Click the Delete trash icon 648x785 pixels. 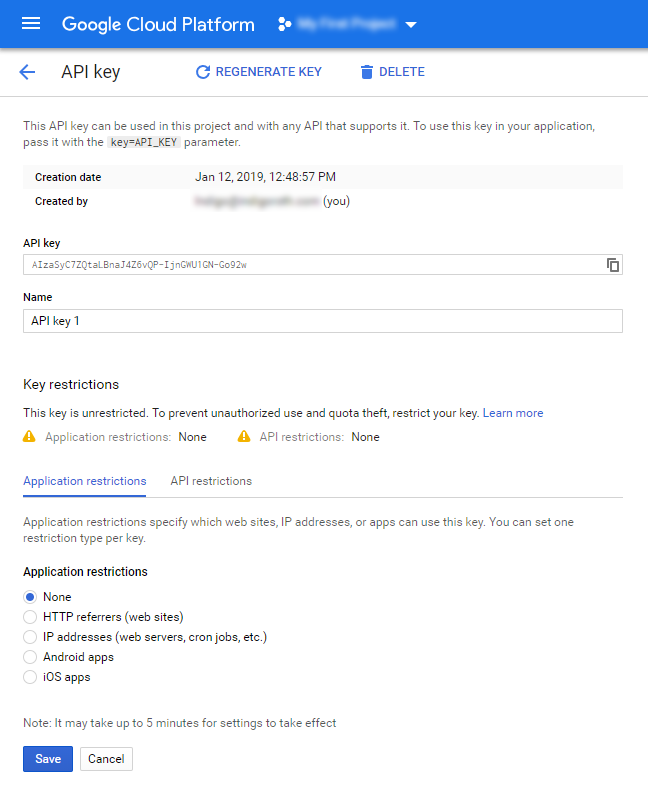(366, 72)
